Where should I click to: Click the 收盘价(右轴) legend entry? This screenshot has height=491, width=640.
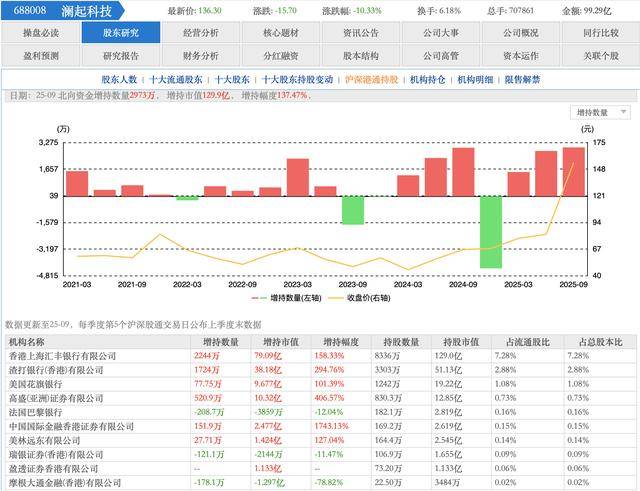coord(360,298)
